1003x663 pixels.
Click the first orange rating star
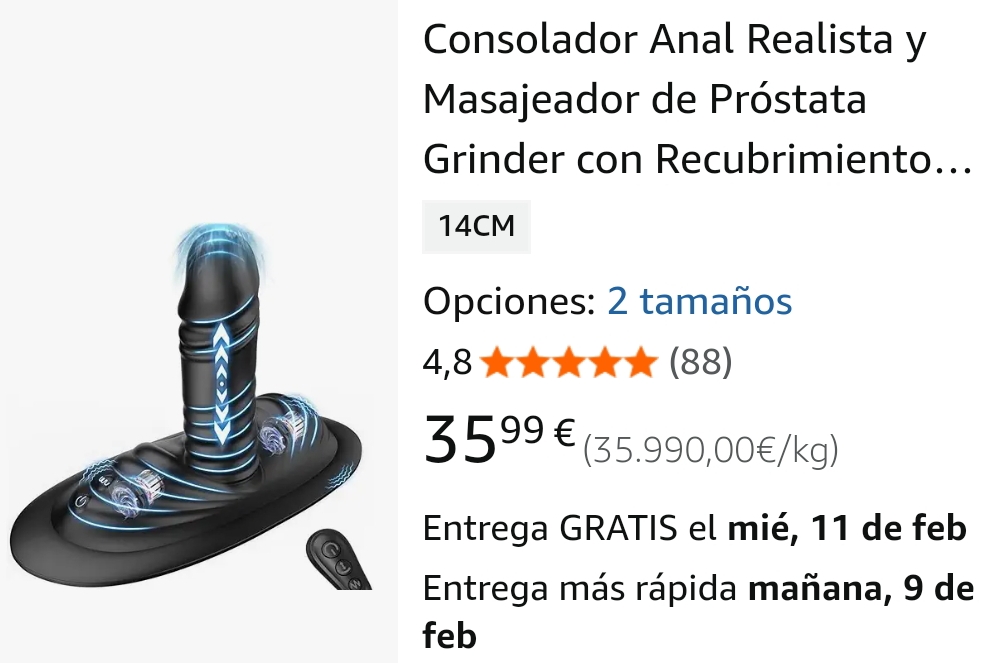point(497,362)
